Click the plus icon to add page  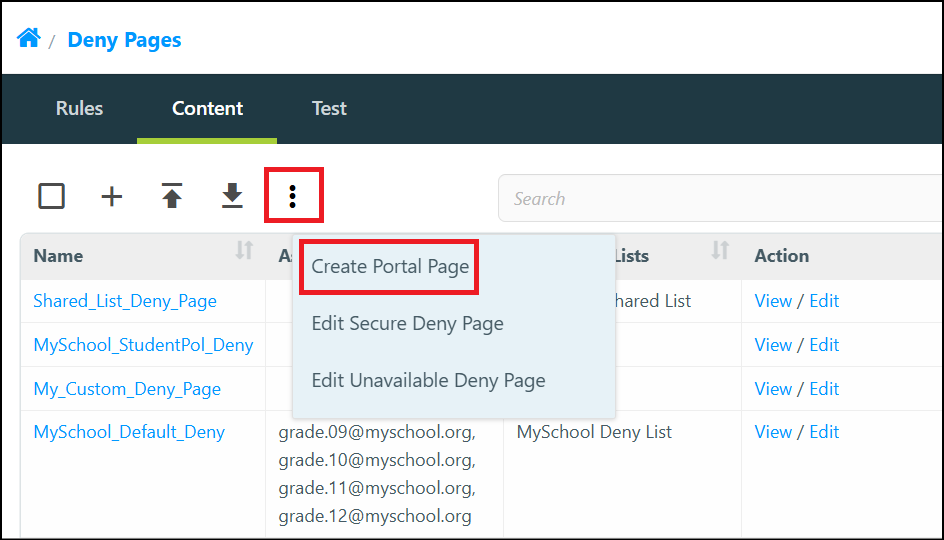pos(111,196)
